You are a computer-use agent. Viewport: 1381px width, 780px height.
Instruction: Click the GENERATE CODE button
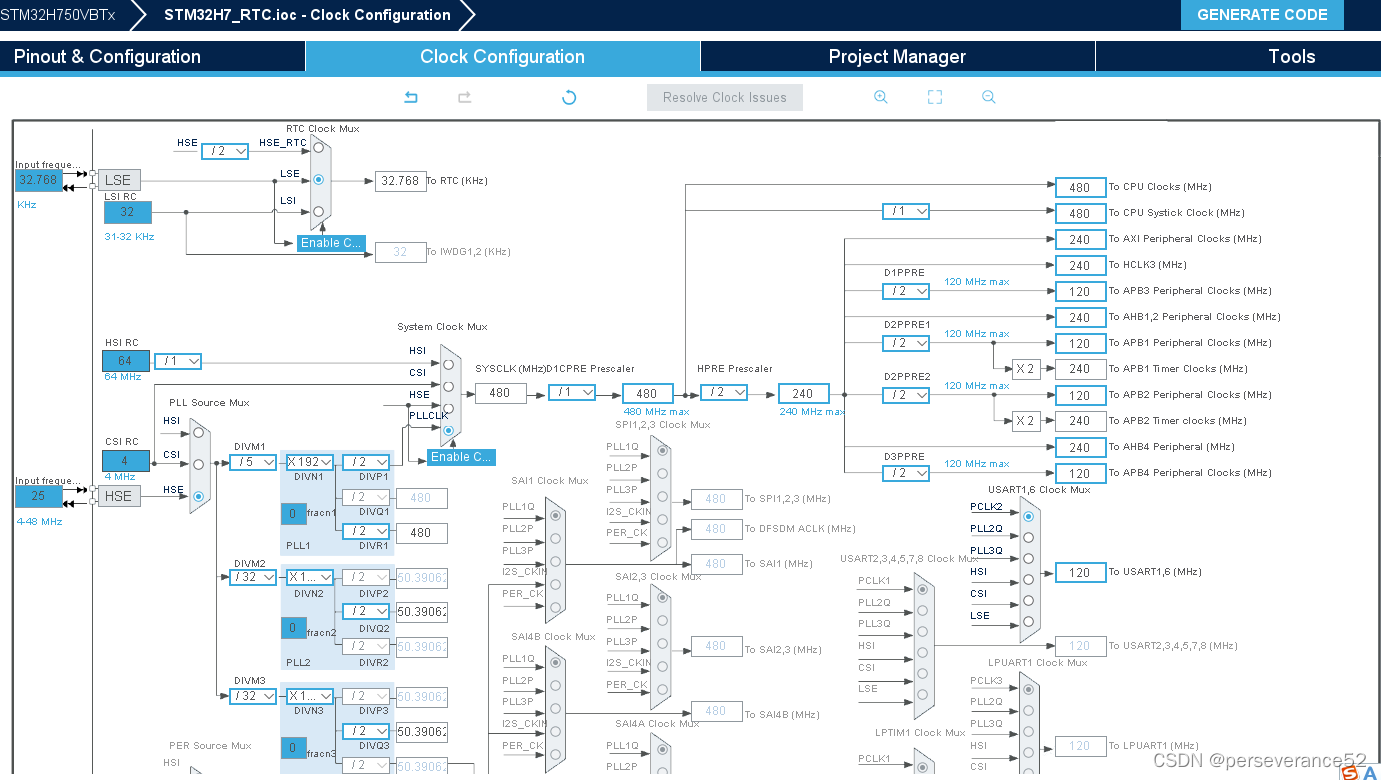coord(1262,15)
